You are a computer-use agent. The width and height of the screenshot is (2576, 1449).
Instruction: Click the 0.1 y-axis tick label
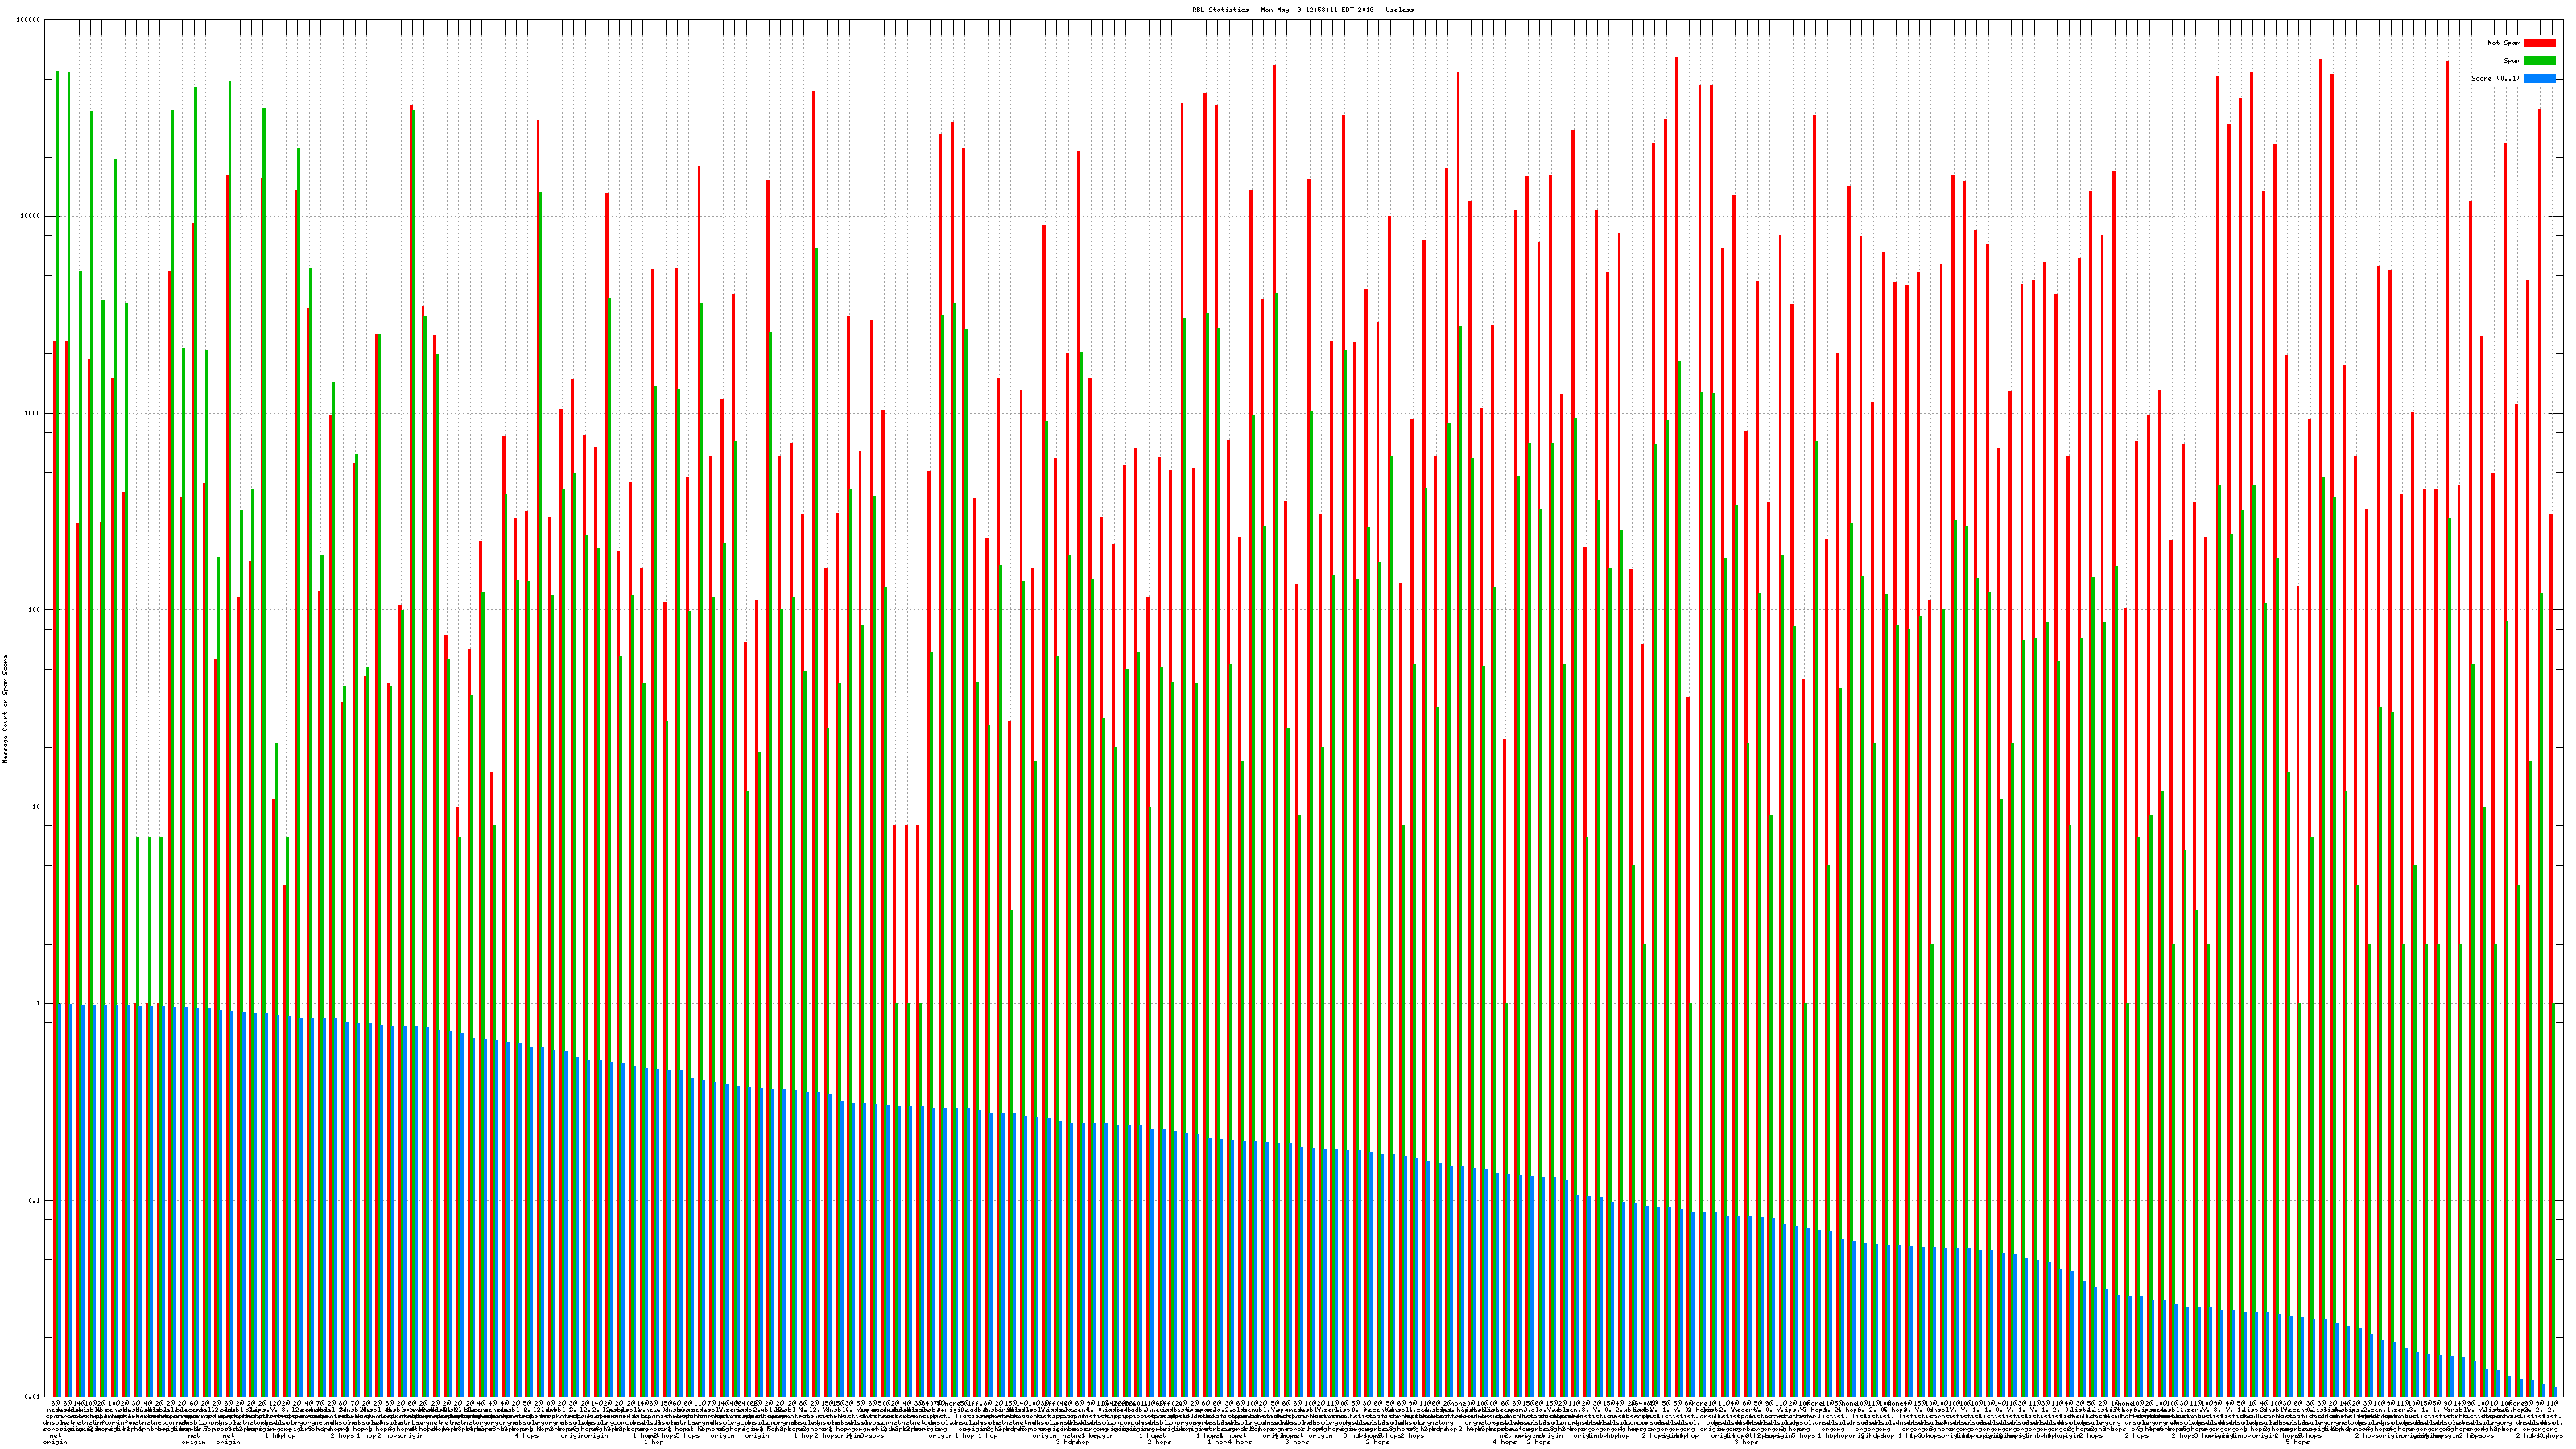(x=35, y=1200)
